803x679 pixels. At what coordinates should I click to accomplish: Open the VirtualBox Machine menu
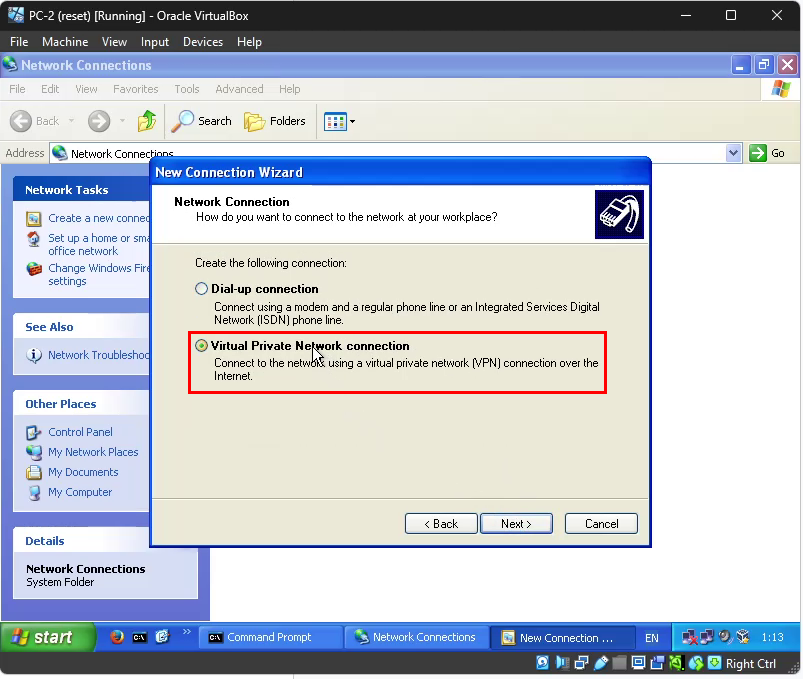[x=65, y=42]
